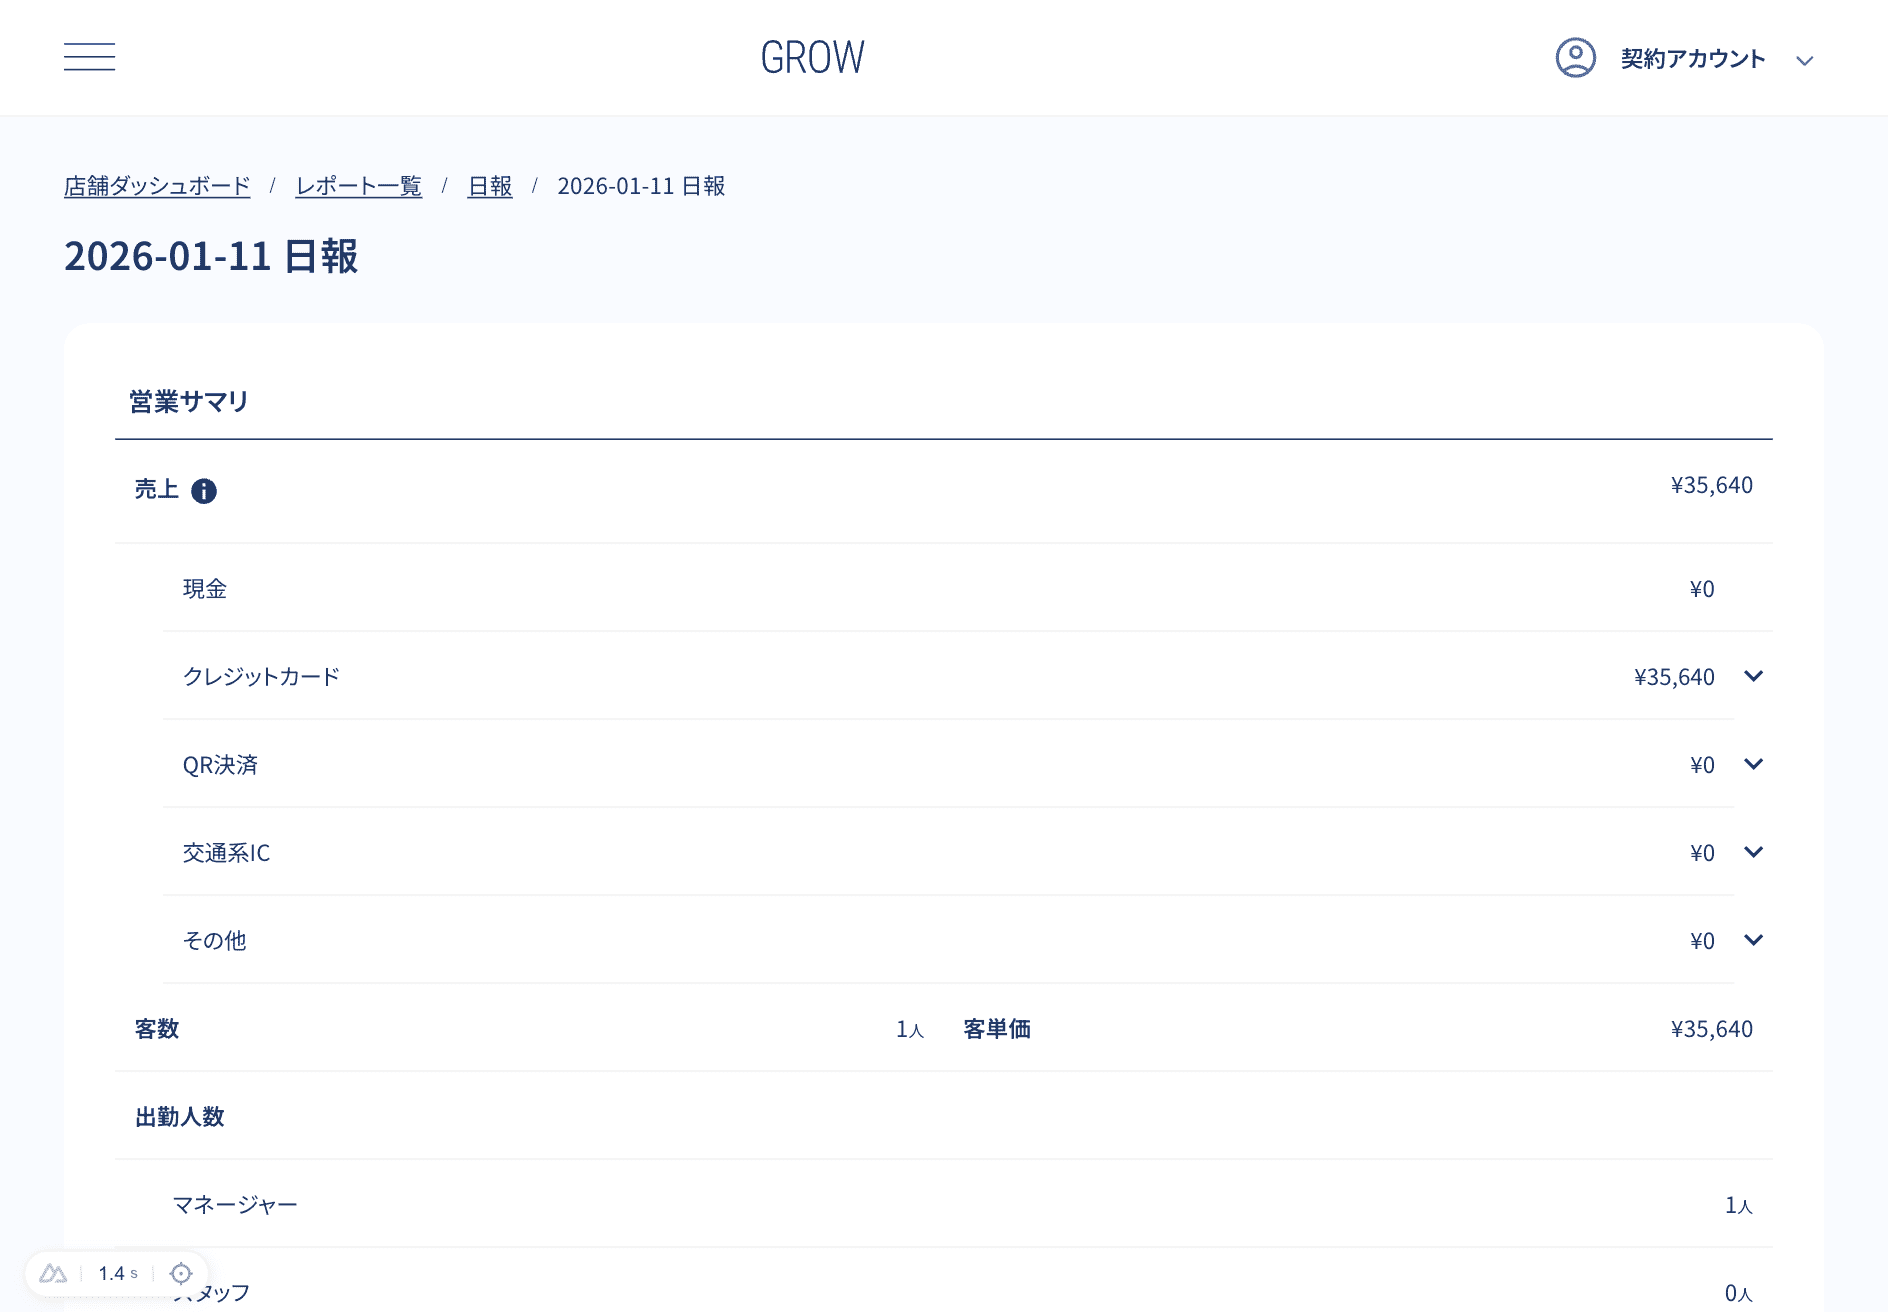Show the 売上 info tooltip icon
Image resolution: width=1888 pixels, height=1312 pixels.
pyautogui.click(x=204, y=491)
